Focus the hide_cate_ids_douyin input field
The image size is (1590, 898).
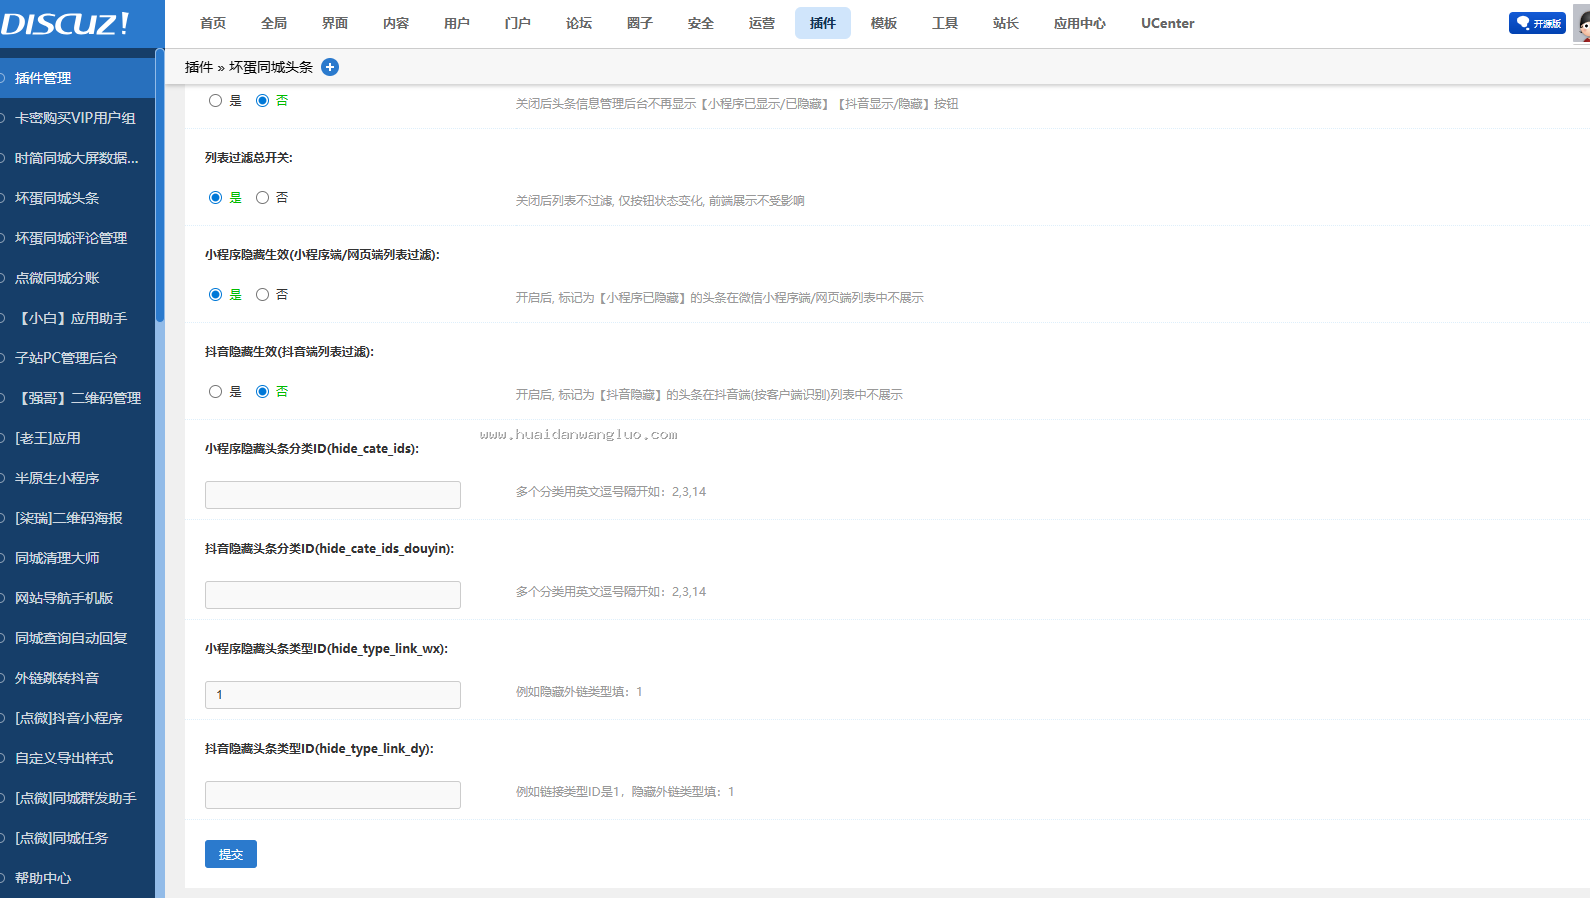333,595
